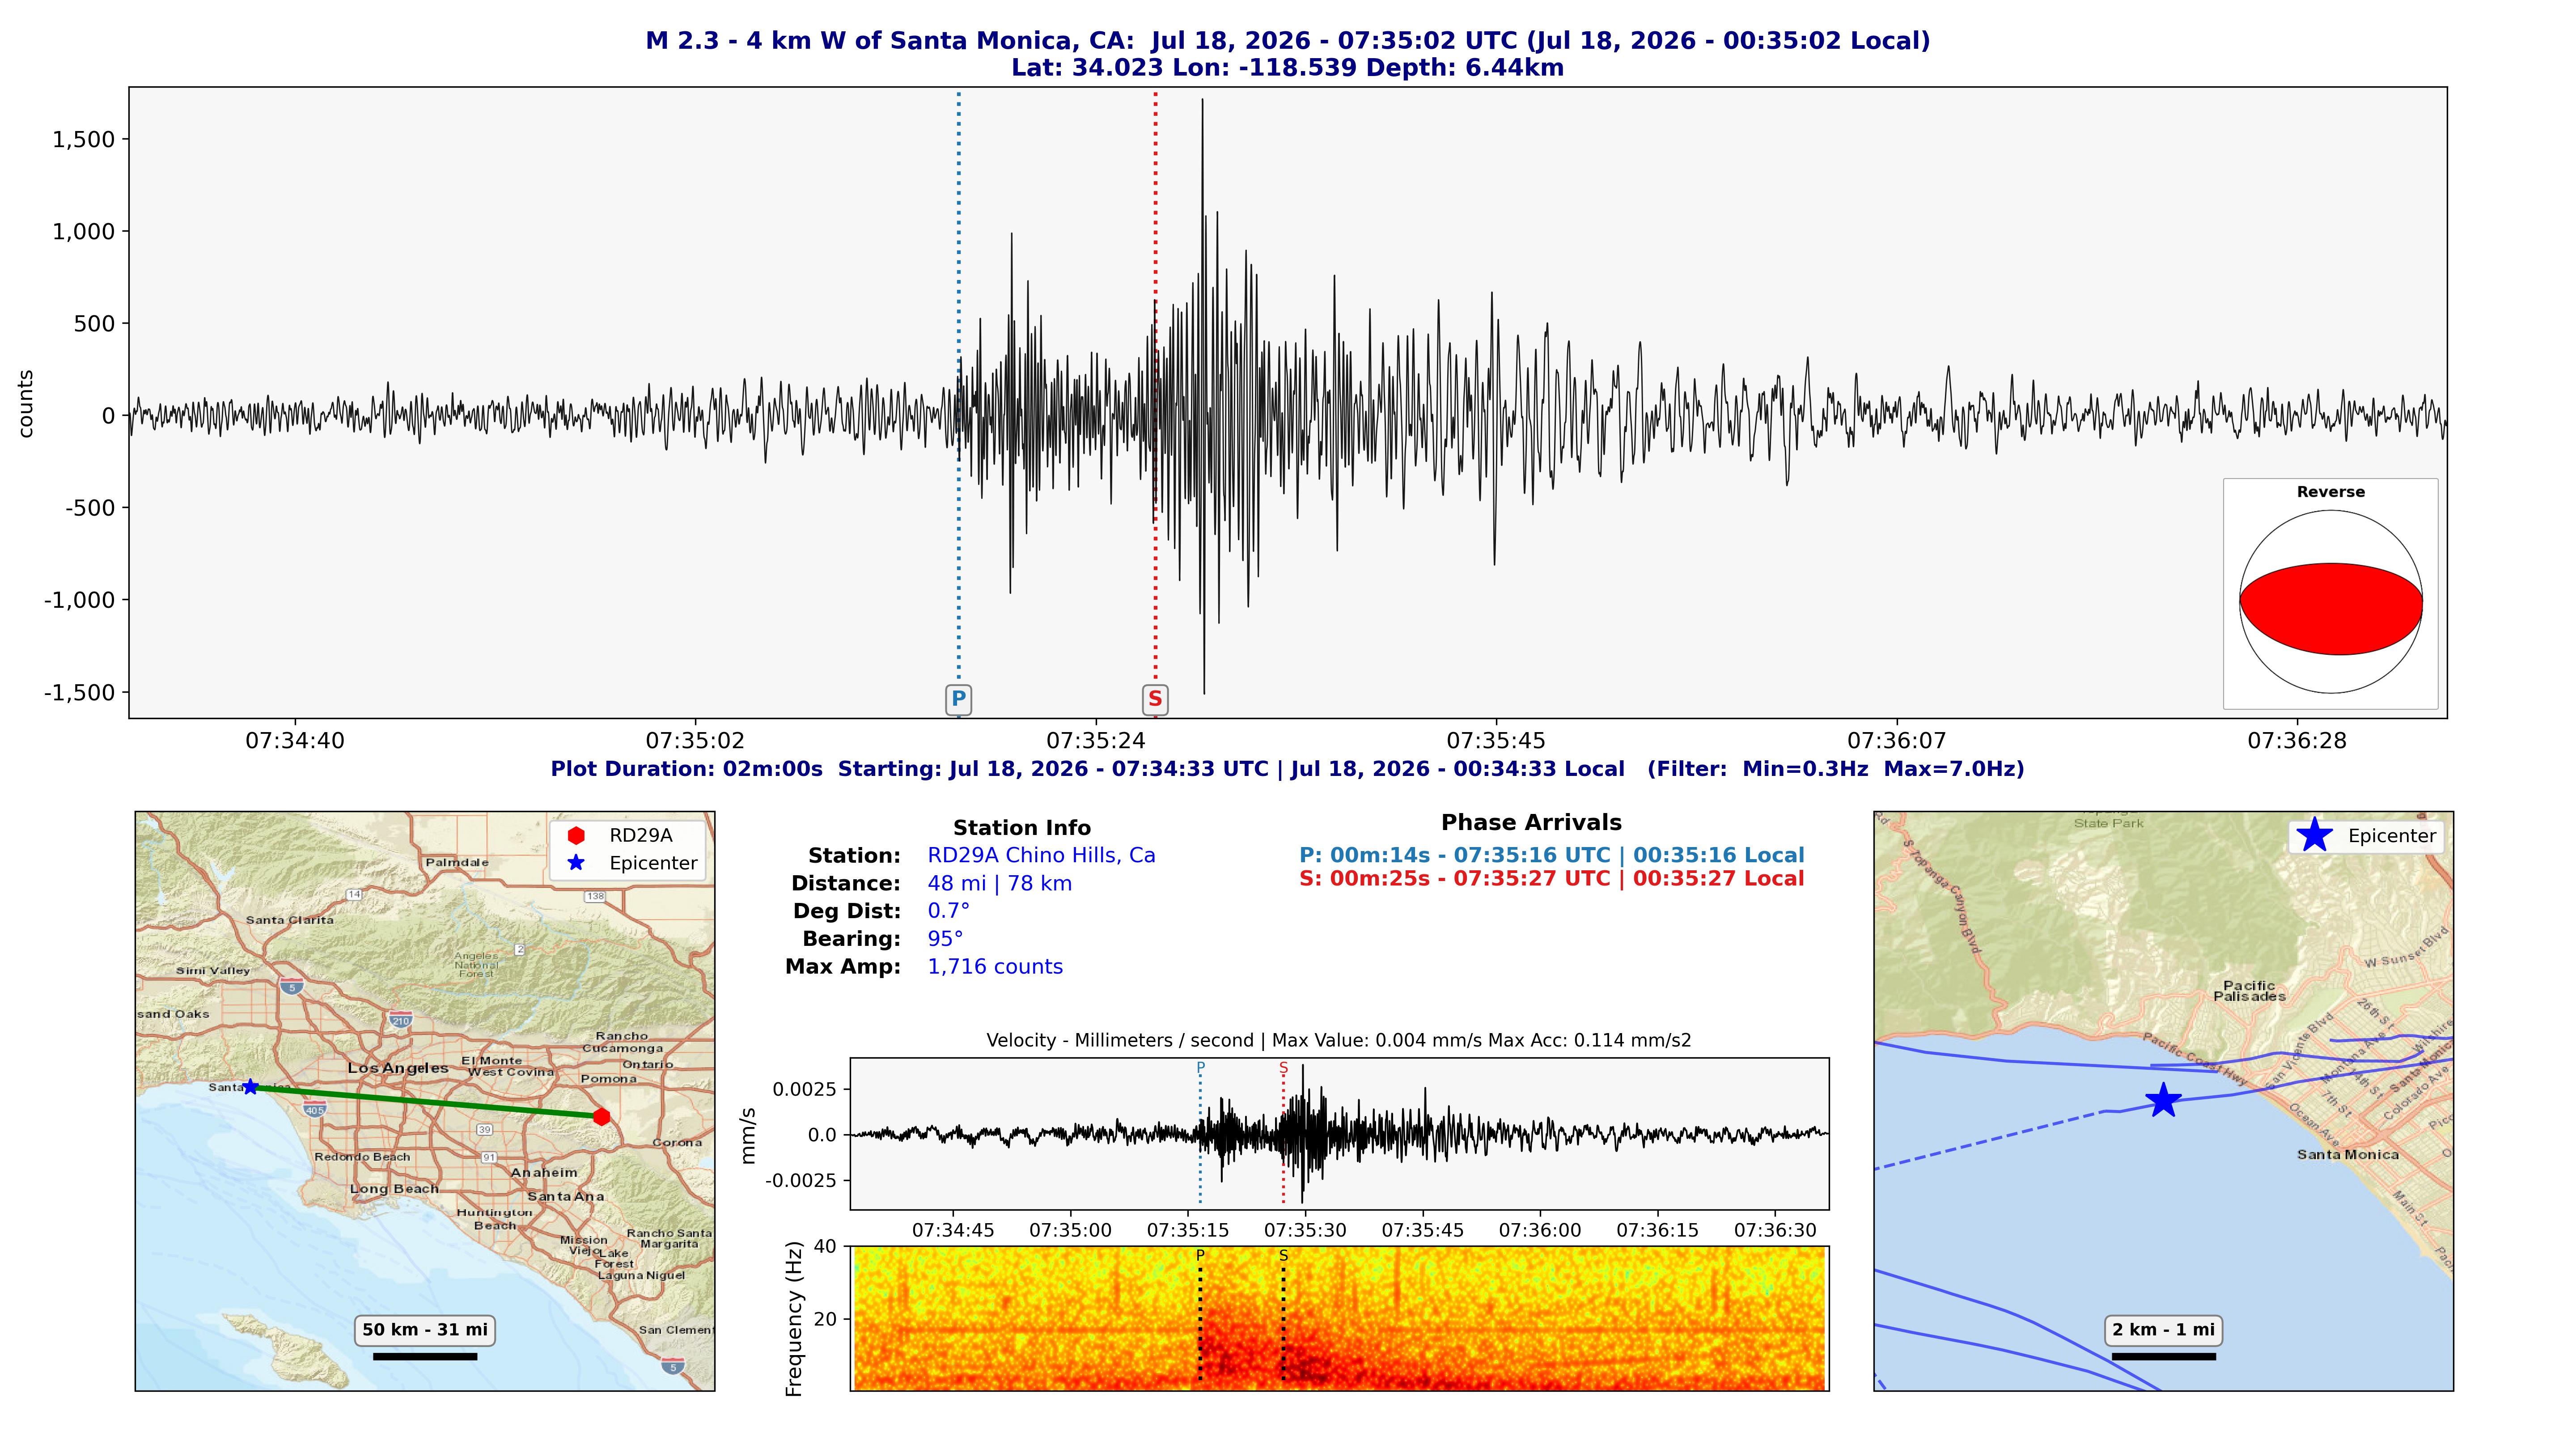2576x1449 pixels.
Task: Click the Bearing value '95°'
Action: (x=945, y=939)
